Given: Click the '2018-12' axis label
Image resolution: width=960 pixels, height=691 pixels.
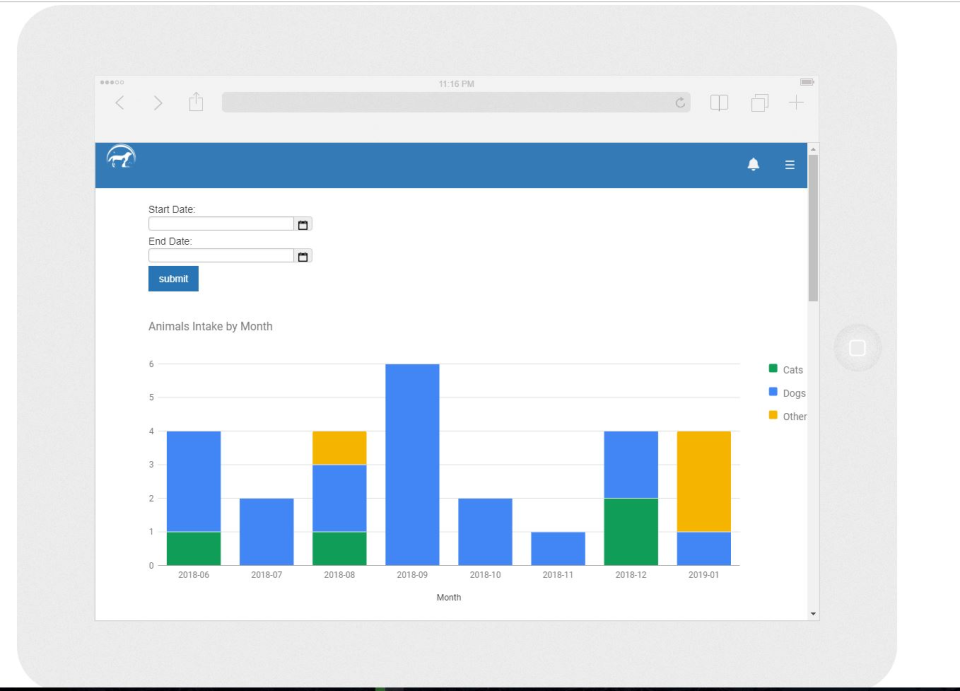Looking at the screenshot, I should click(631, 575).
